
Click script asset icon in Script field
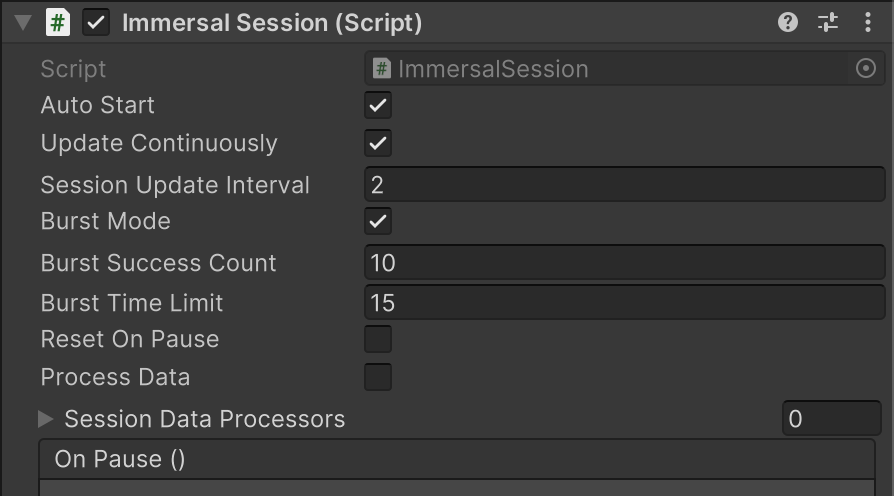381,68
